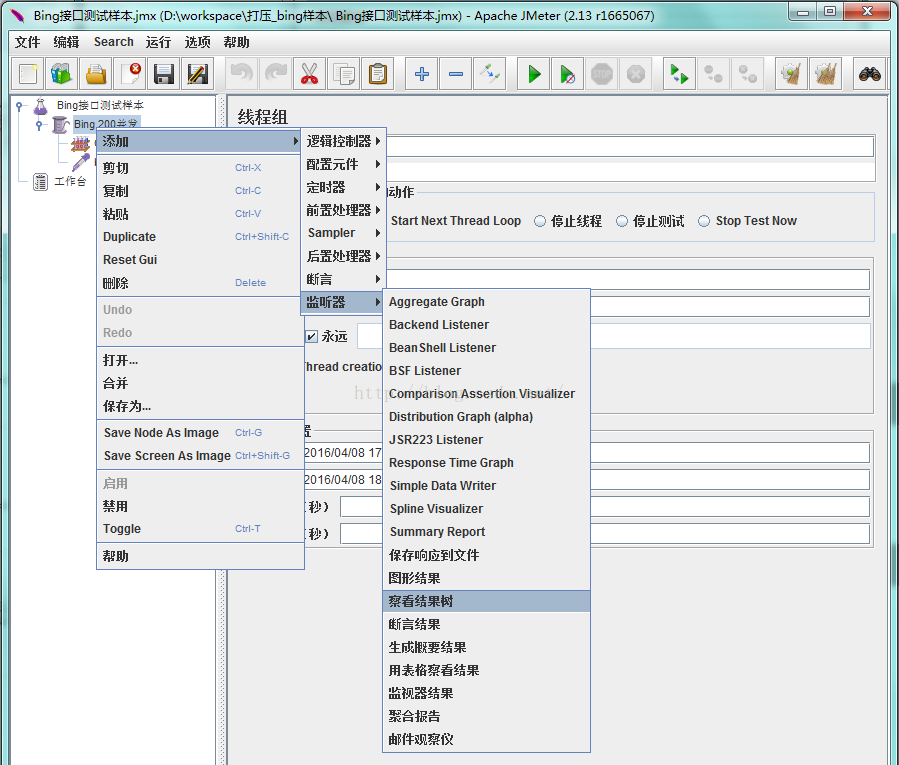Click the Toggle enable/disable icon
Image resolution: width=899 pixels, height=765 pixels.
click(490, 74)
